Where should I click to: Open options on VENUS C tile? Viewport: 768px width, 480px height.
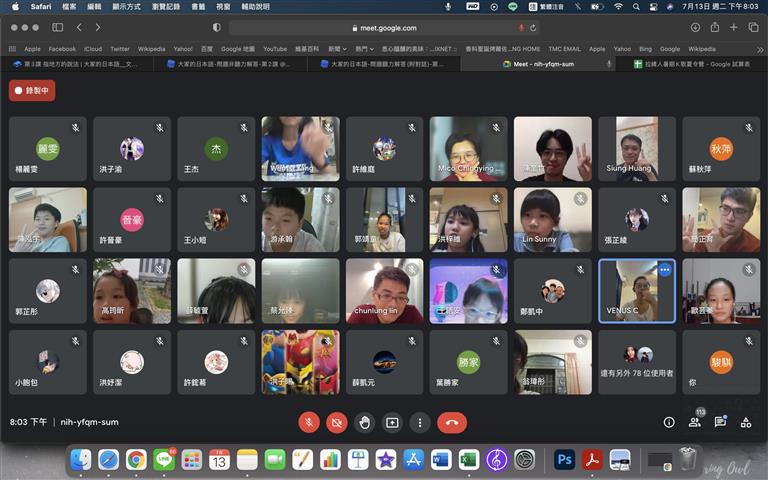[x=665, y=269]
